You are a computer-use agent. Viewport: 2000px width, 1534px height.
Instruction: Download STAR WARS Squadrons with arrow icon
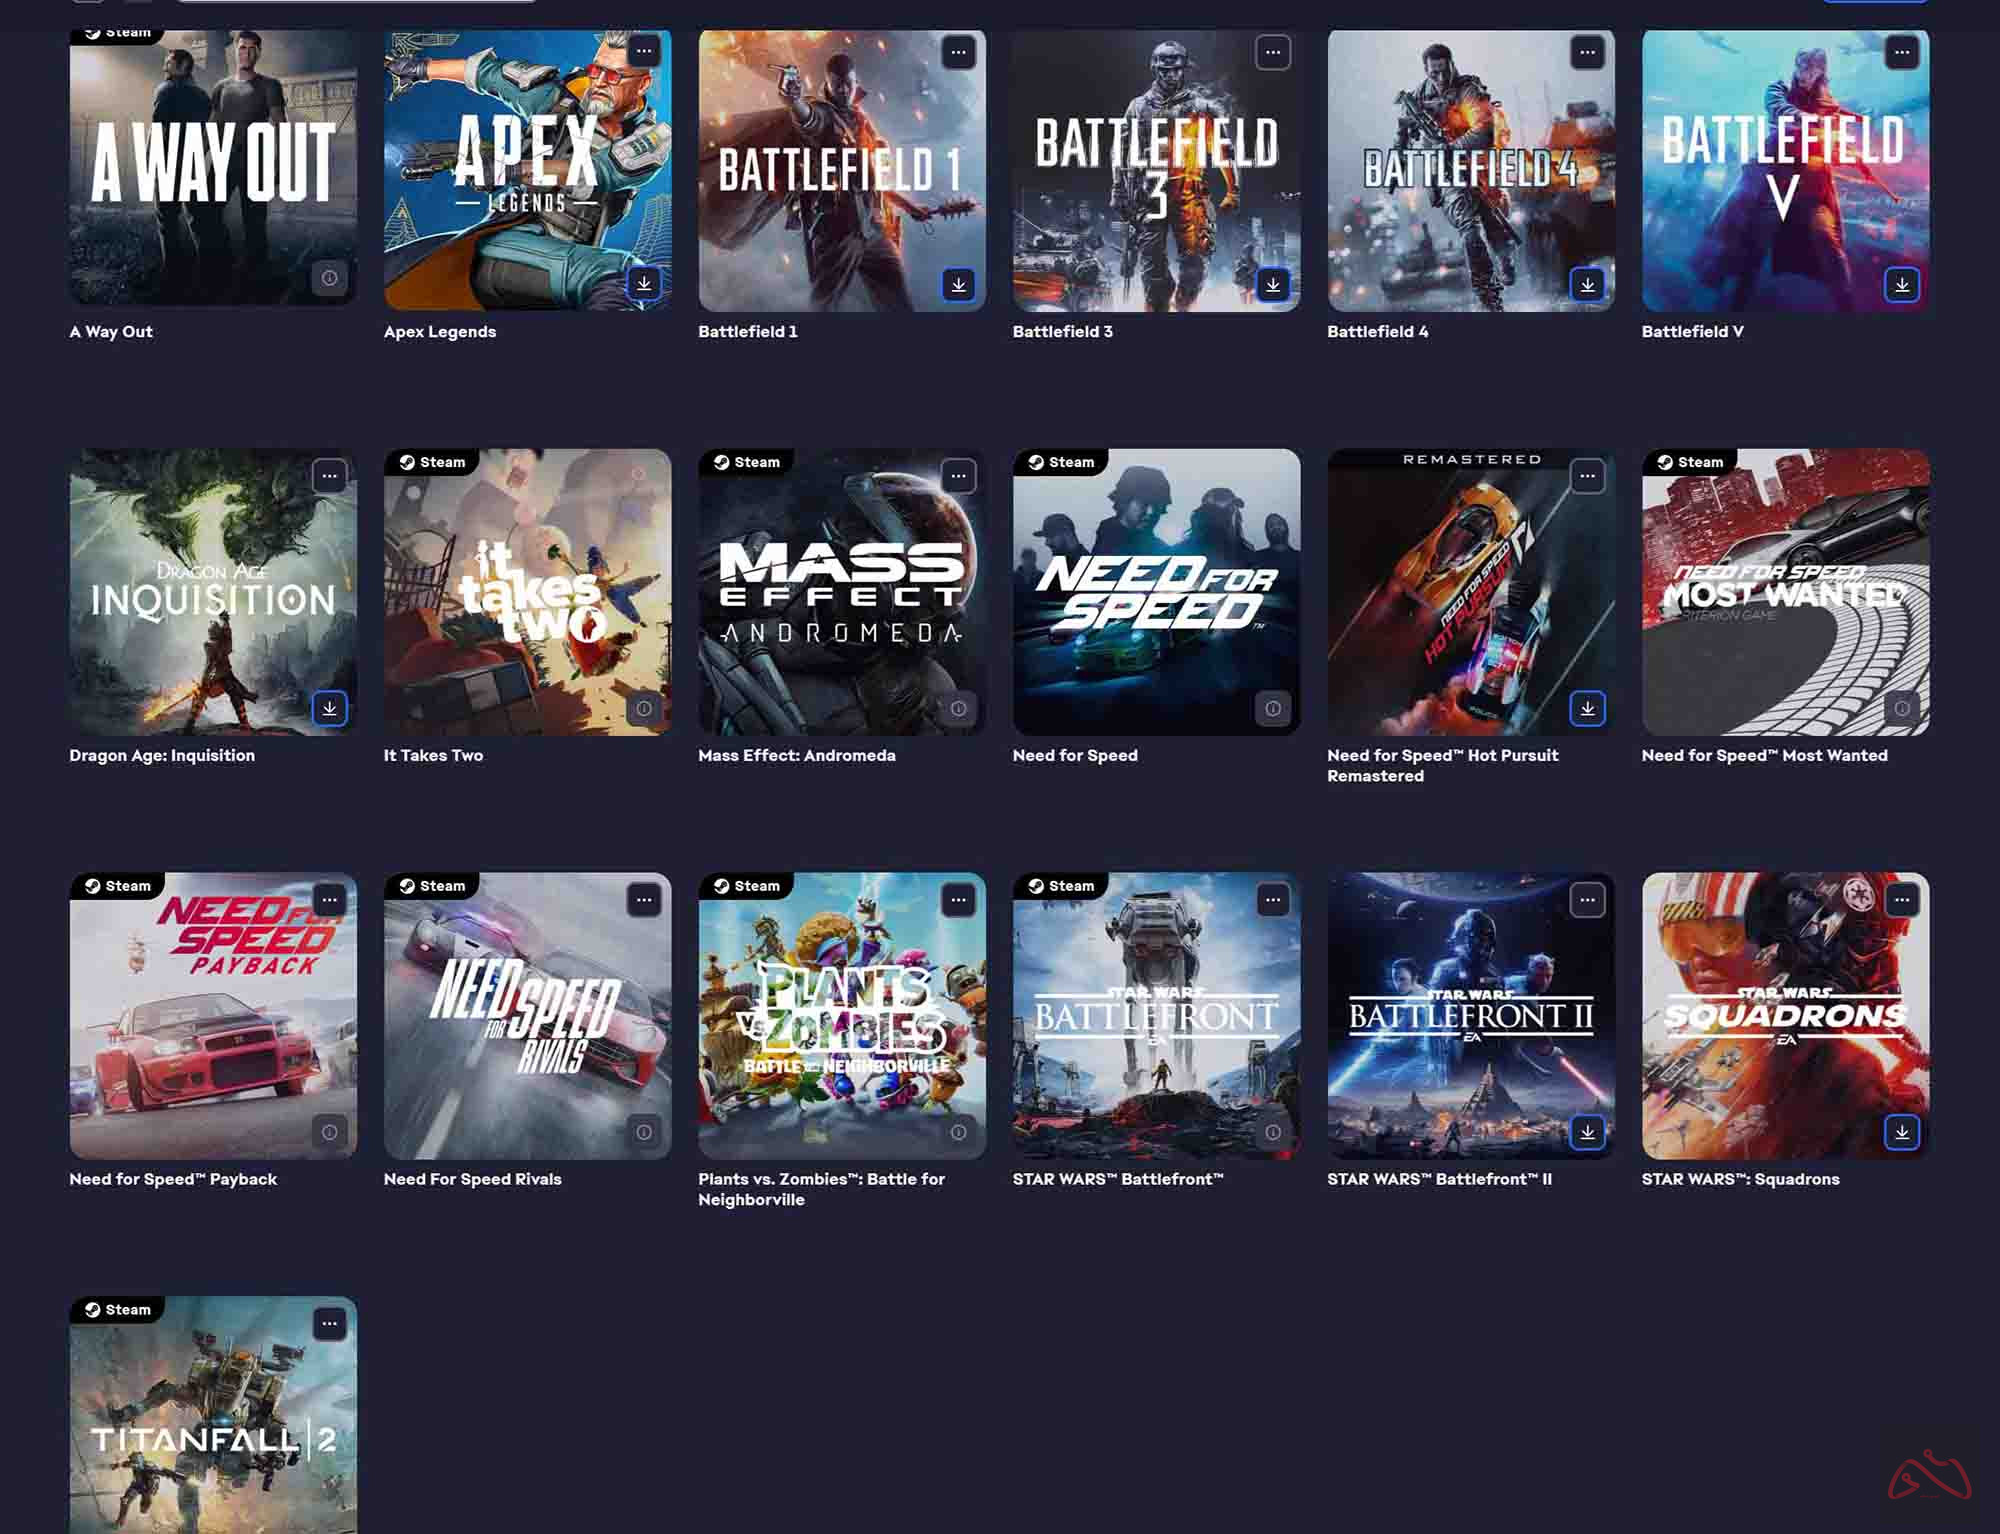tap(1901, 1132)
